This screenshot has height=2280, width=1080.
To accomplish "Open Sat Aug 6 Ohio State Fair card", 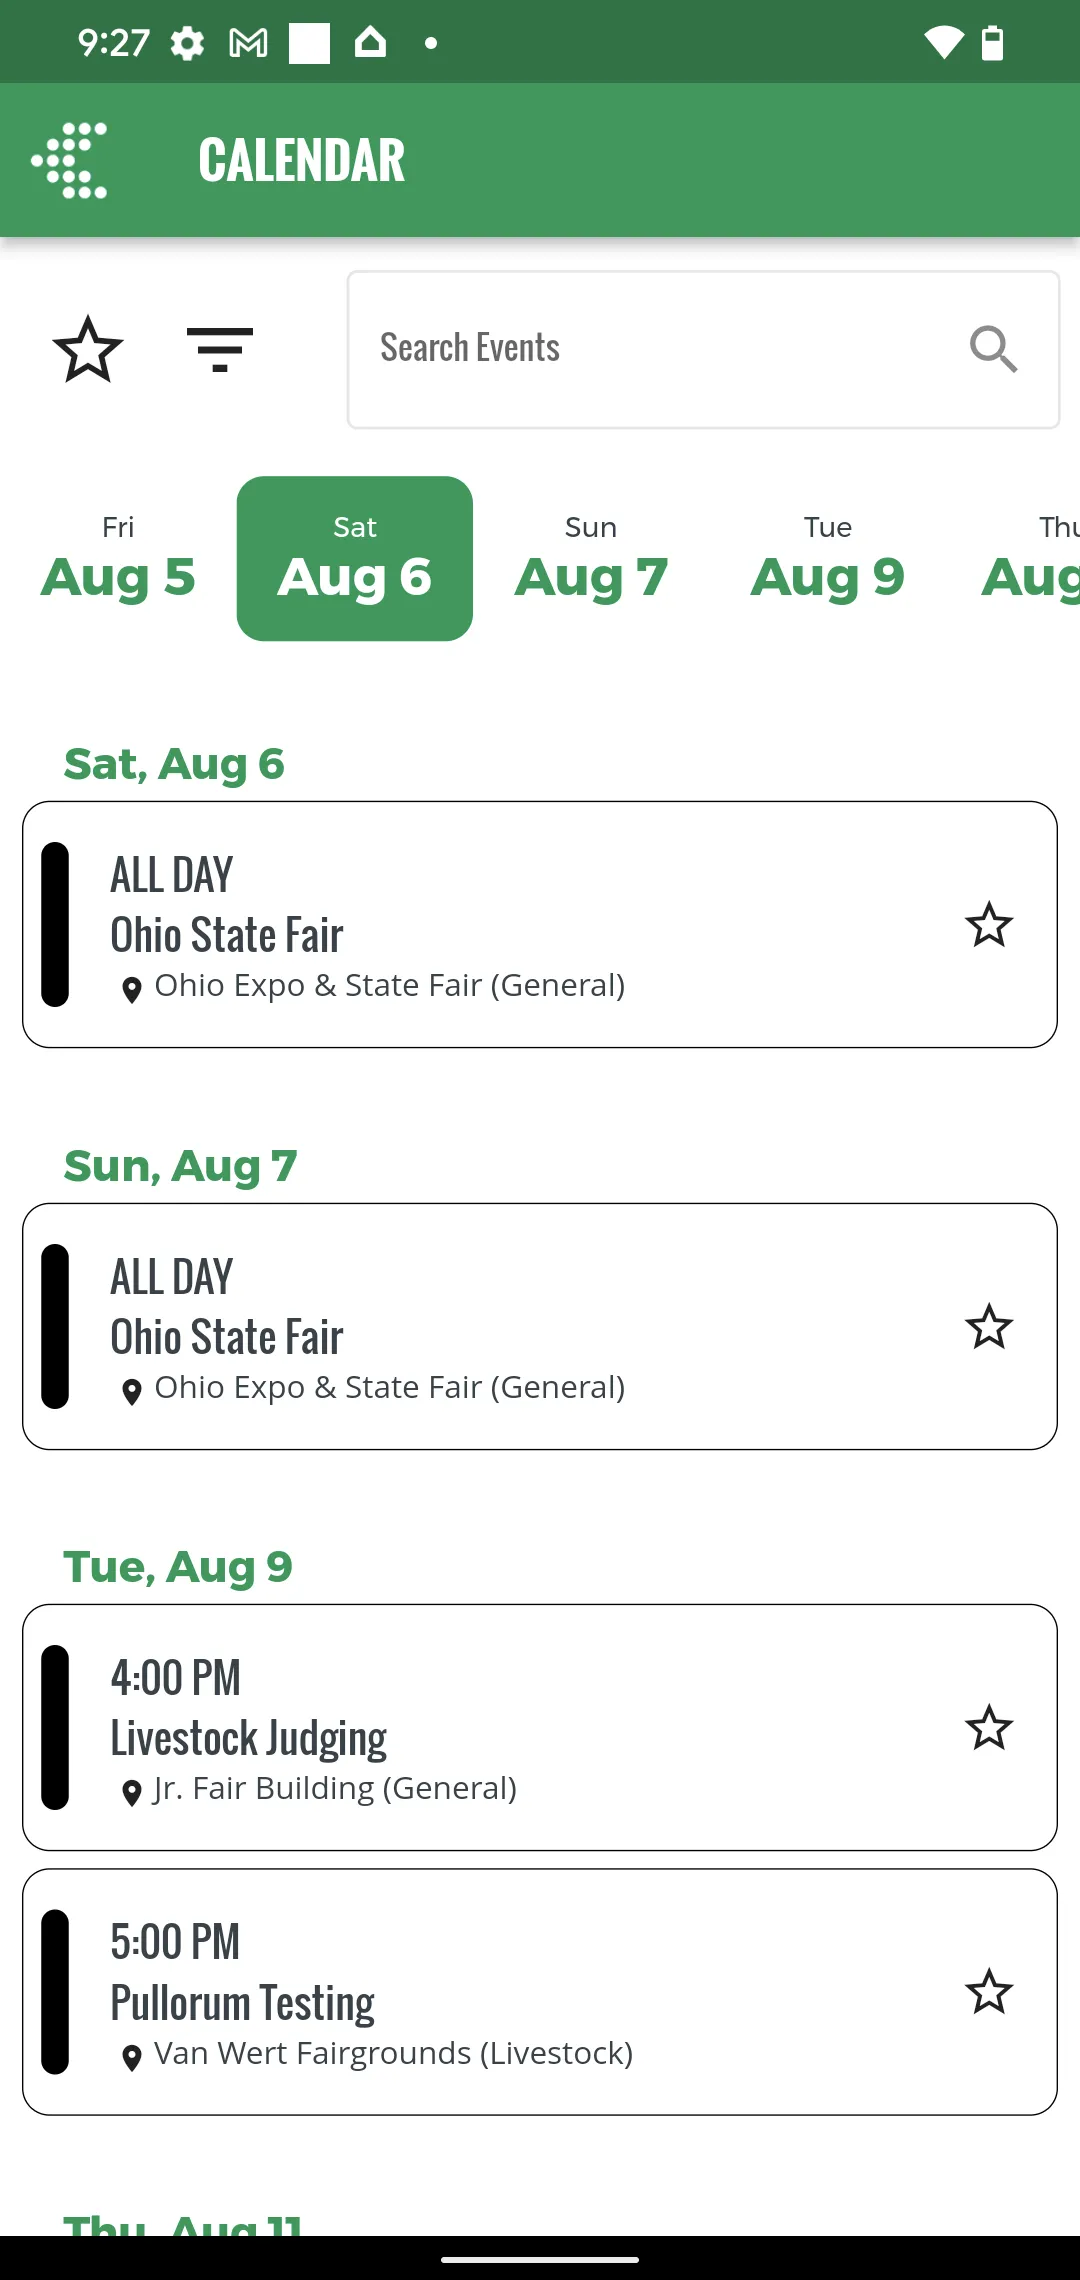I will [x=540, y=925].
